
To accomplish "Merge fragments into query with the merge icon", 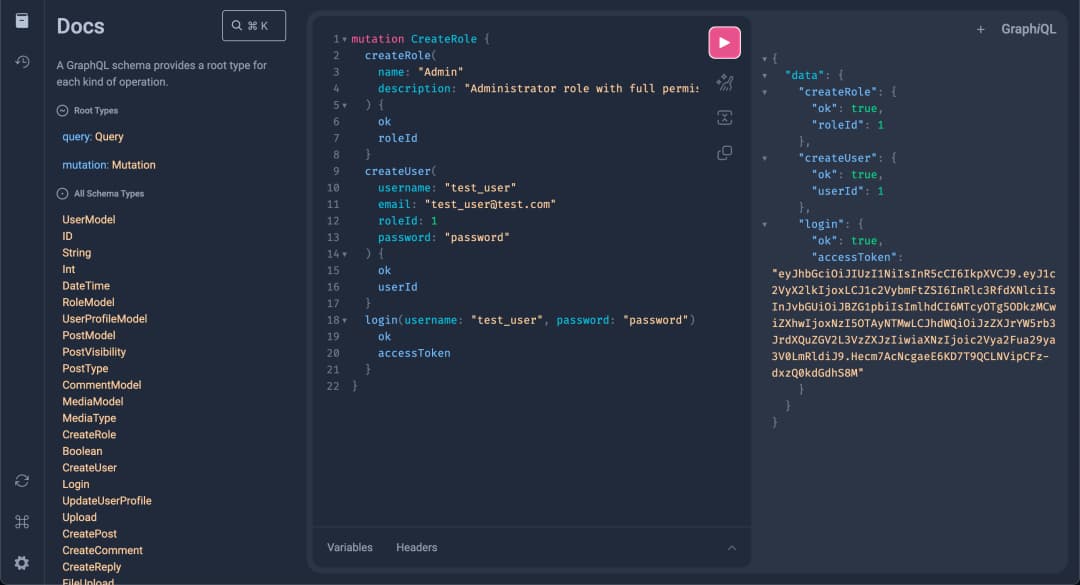I will click(x=726, y=118).
